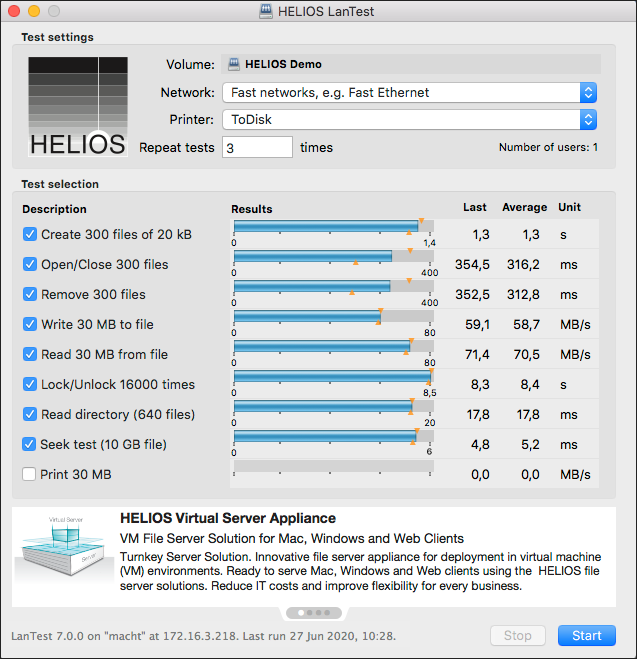Viewport: 637px width, 659px height.
Task: Click the HELIOS Demo volume icon
Action: point(234,64)
